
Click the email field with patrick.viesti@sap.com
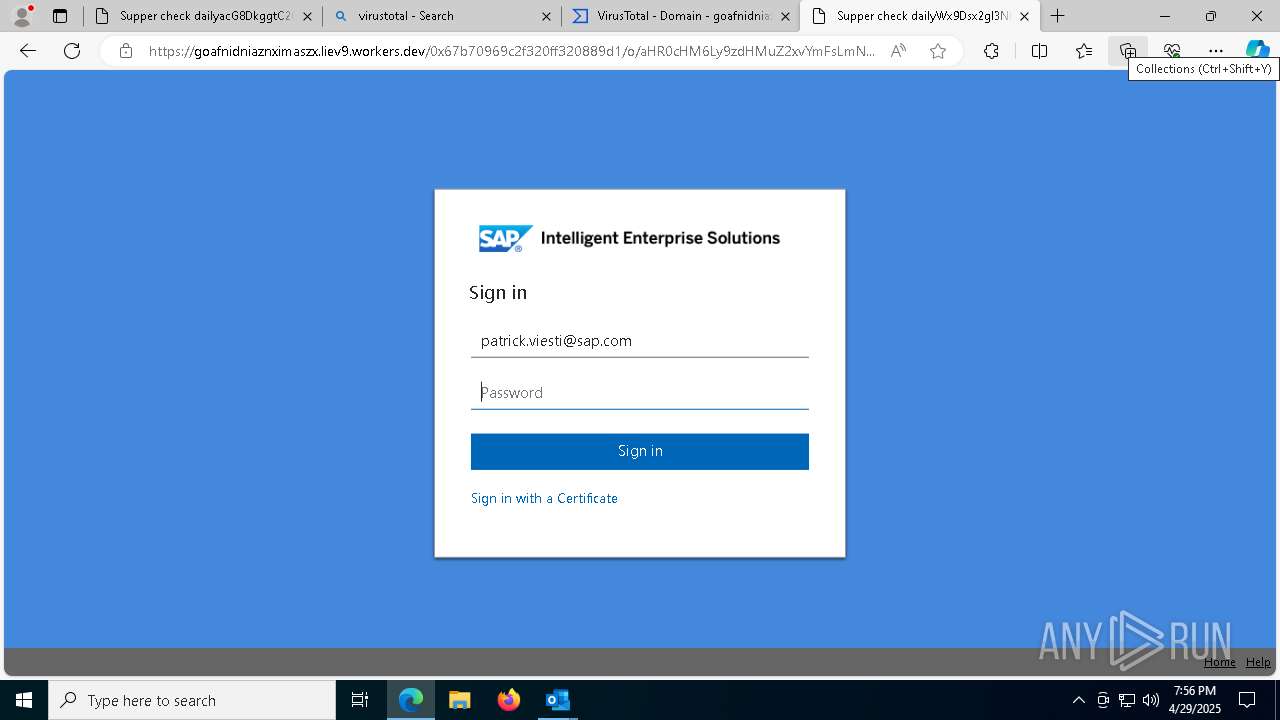[x=640, y=341]
